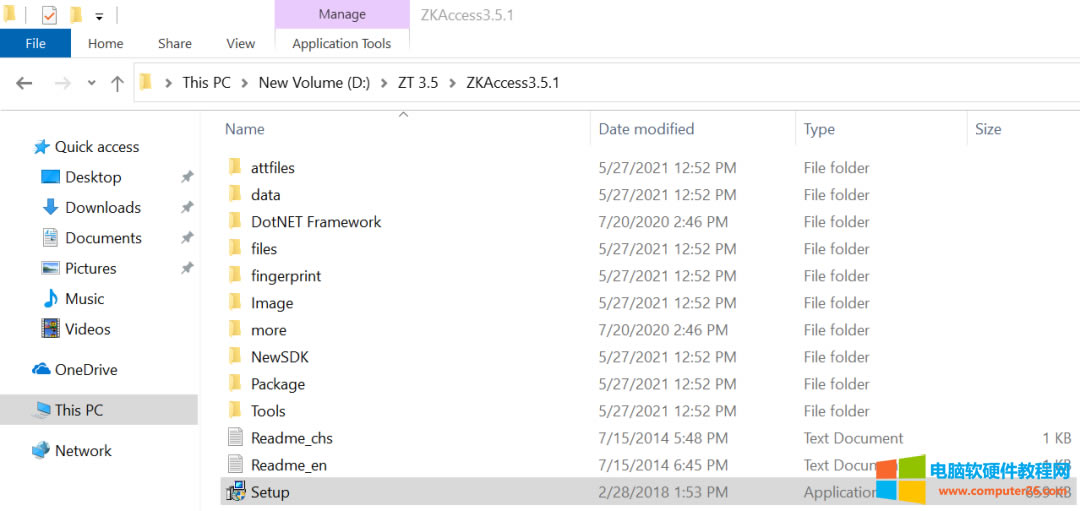Screen dimensions: 1080x511
Task: Click the OneDrive cloud icon
Action: [x=41, y=370]
